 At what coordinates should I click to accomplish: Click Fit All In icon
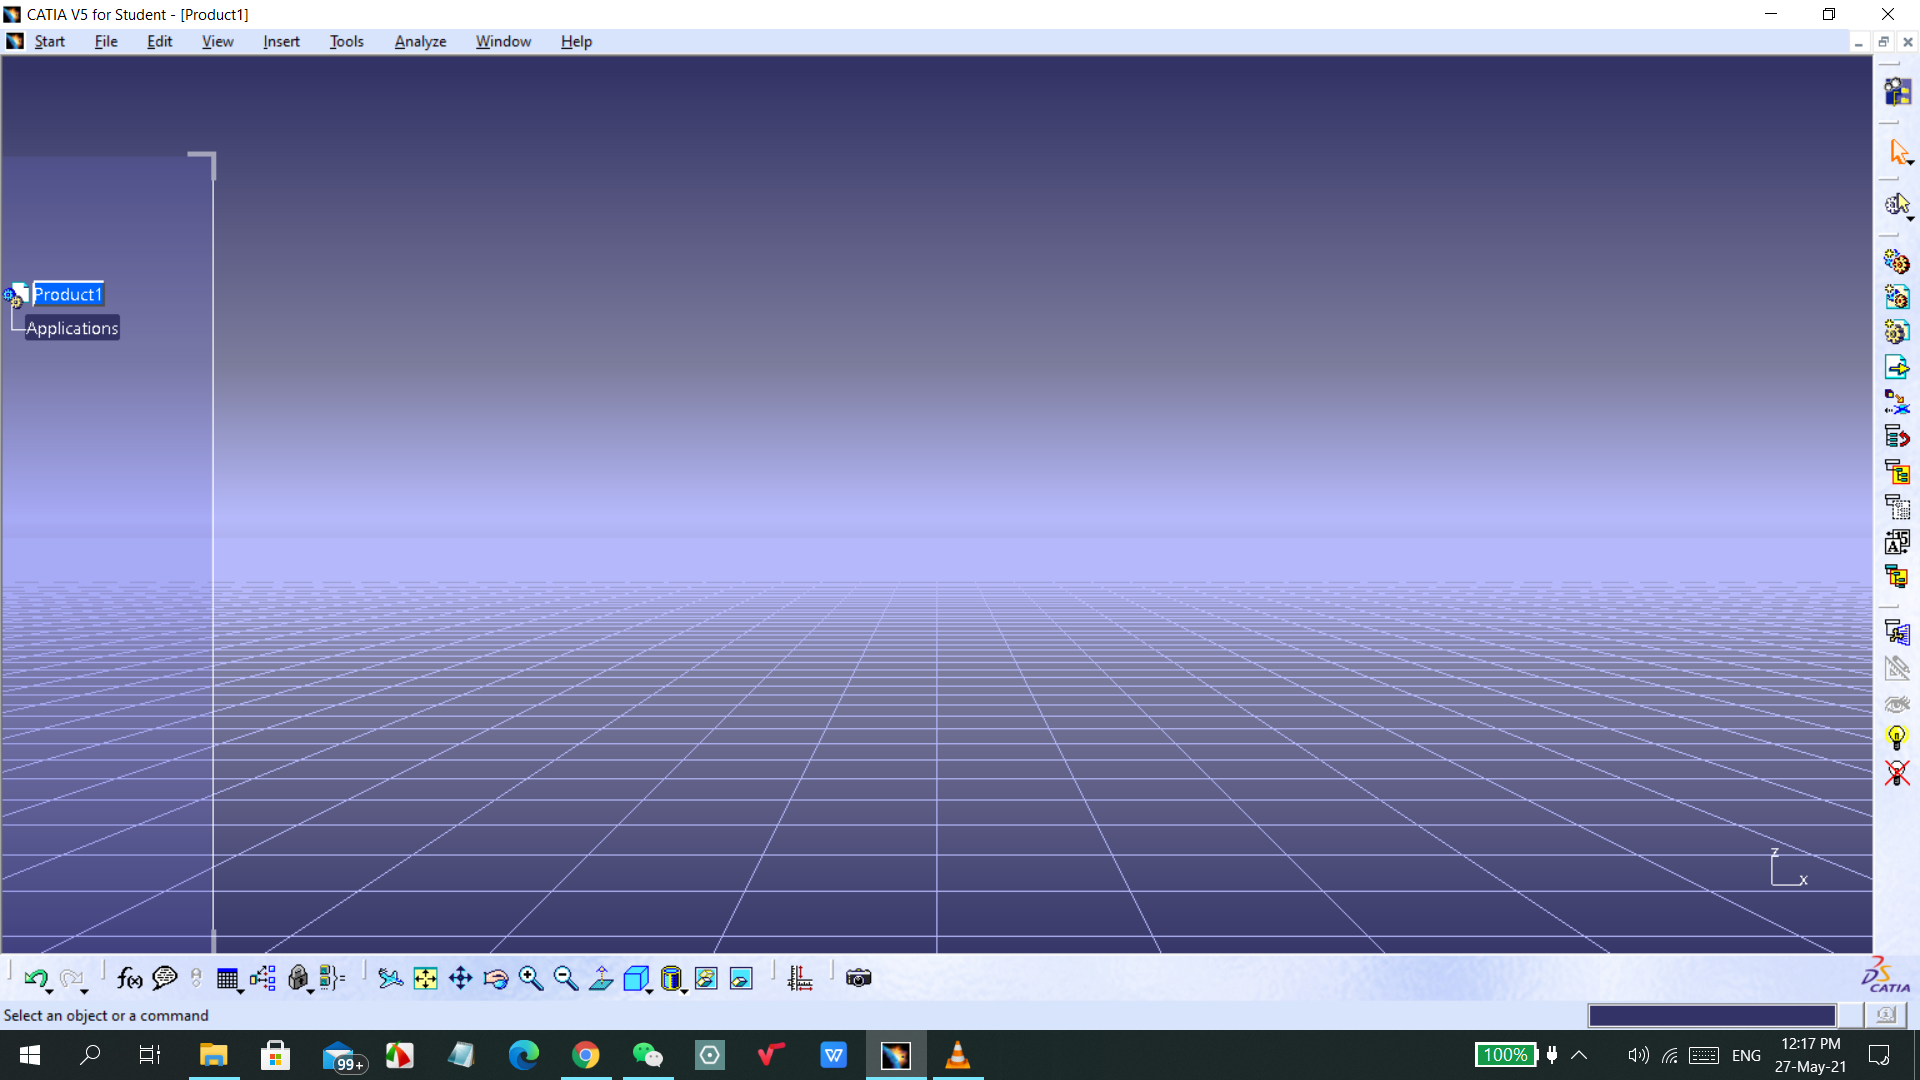(425, 978)
